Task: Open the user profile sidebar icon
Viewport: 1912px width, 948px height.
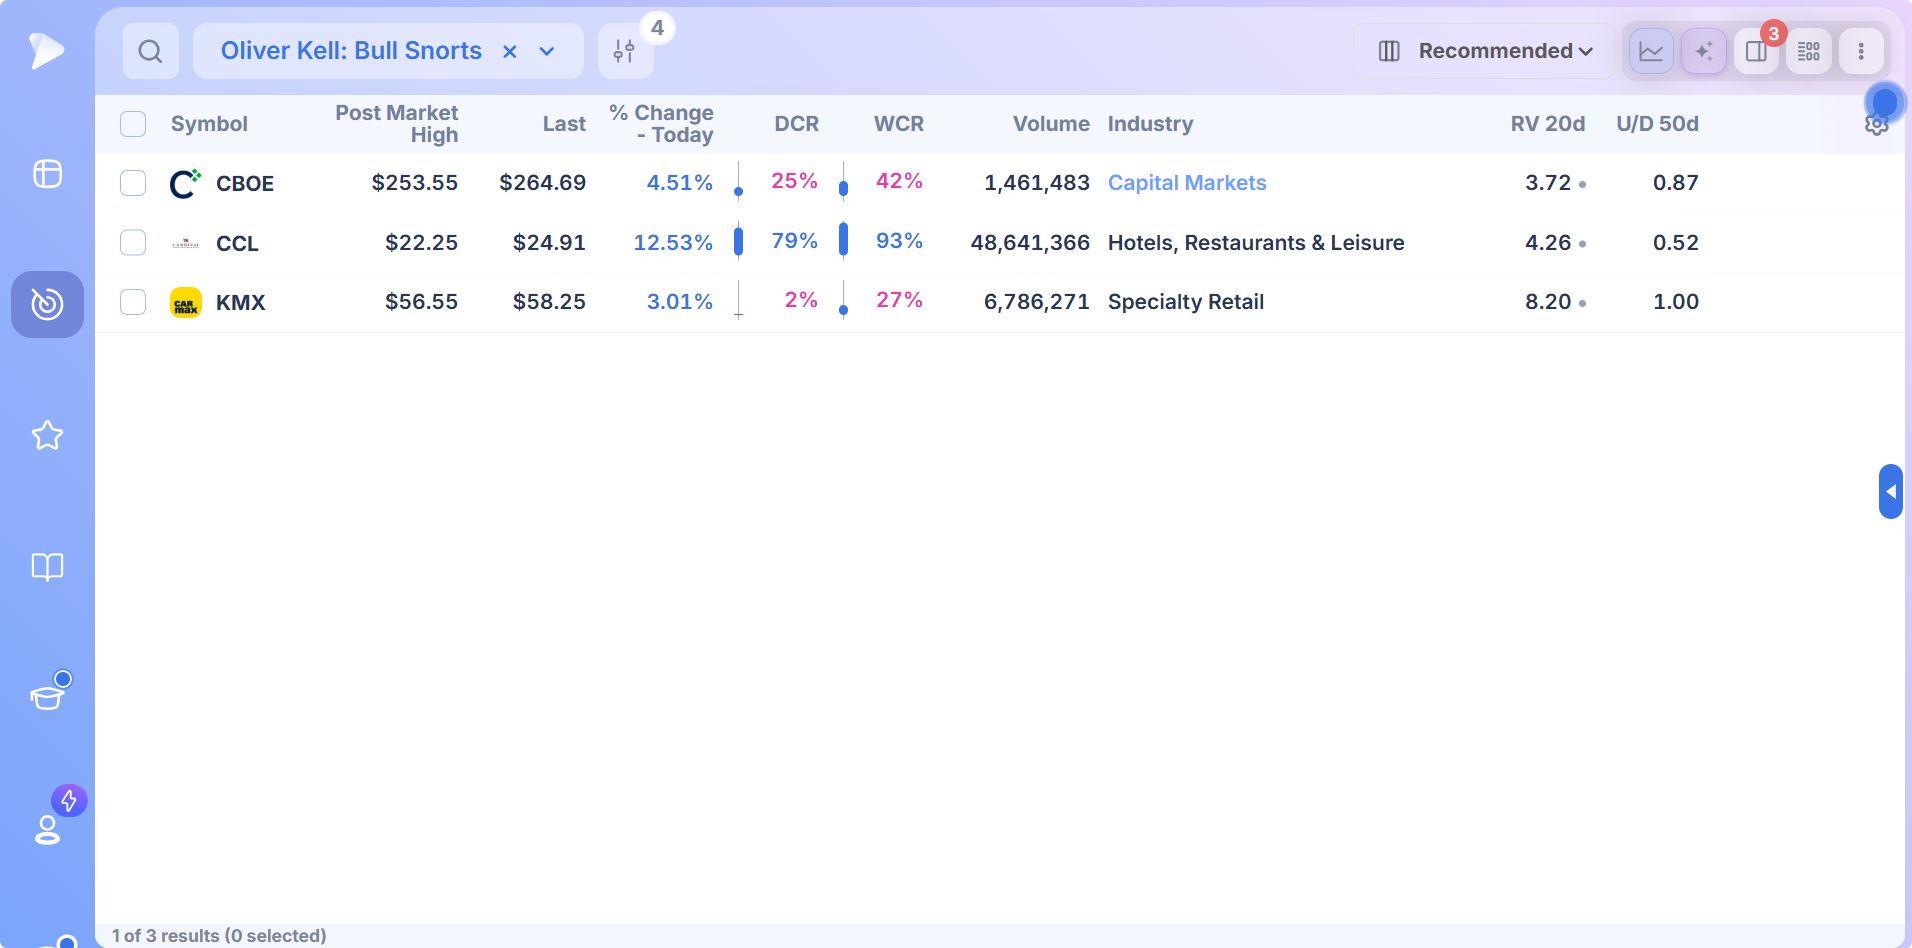Action: pos(47,830)
